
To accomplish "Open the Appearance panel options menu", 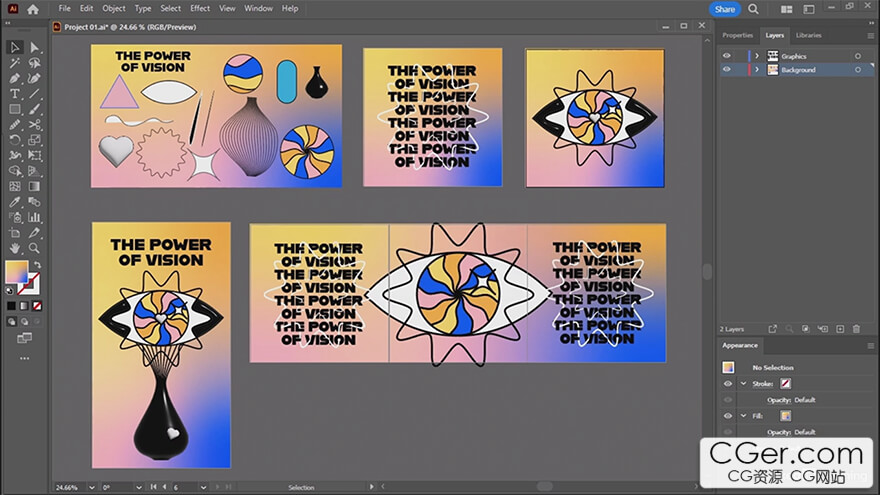I will coord(870,346).
